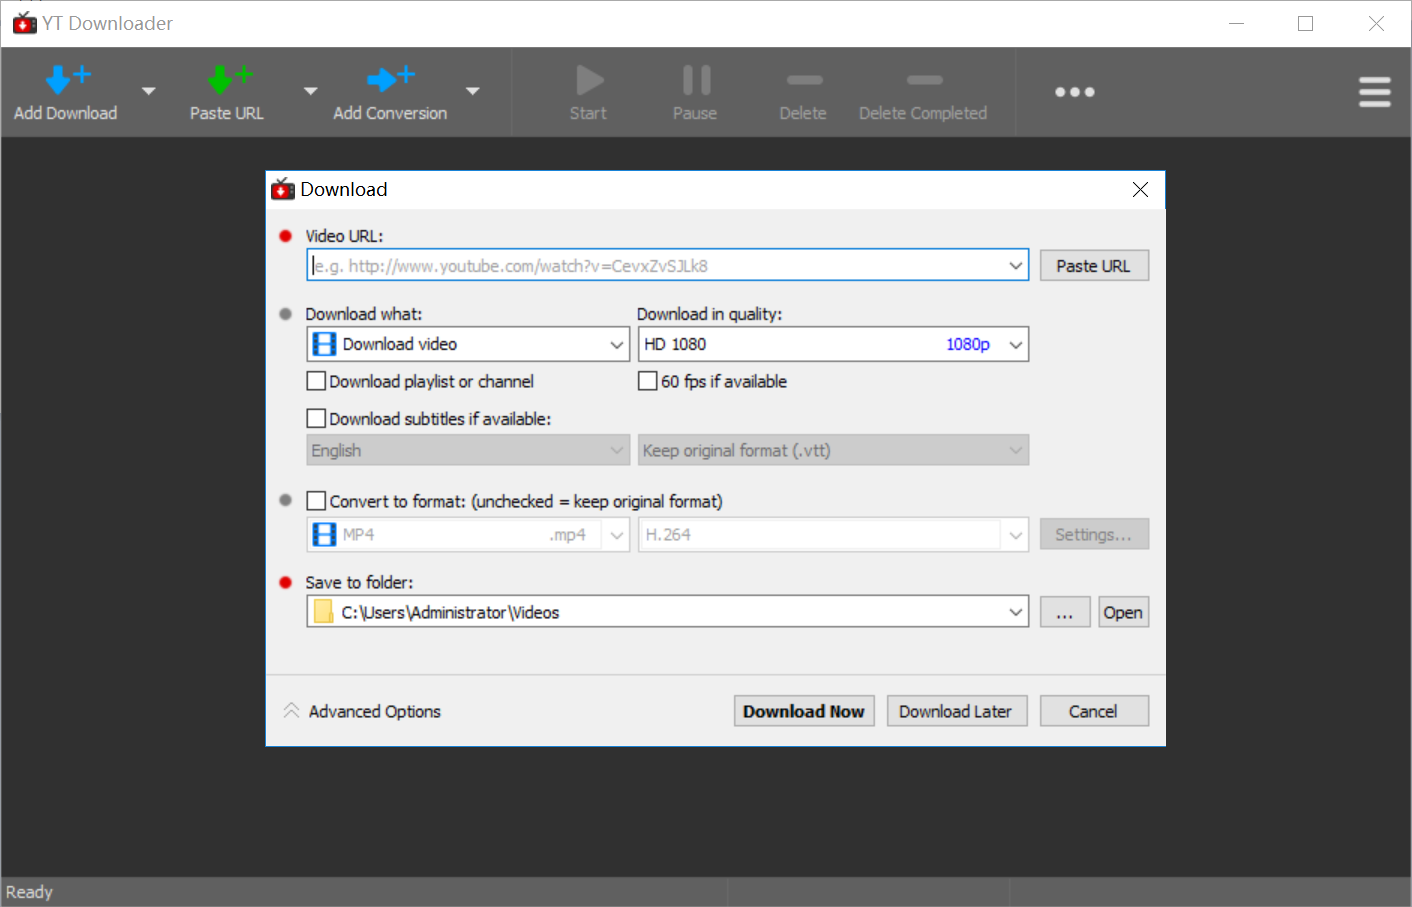Screen dimensions: 1412x907
Task: Click the Pause toolbar icon
Action: click(x=696, y=80)
